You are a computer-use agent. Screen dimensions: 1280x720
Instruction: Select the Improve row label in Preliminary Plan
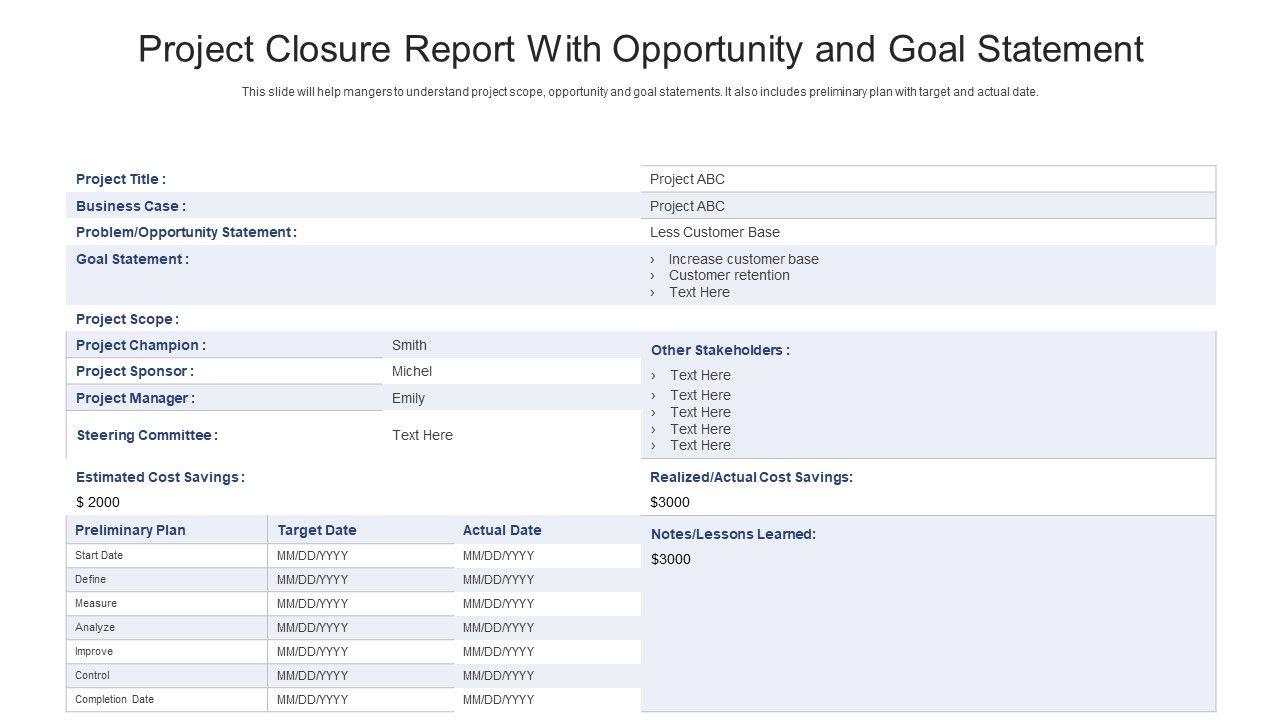coord(94,651)
